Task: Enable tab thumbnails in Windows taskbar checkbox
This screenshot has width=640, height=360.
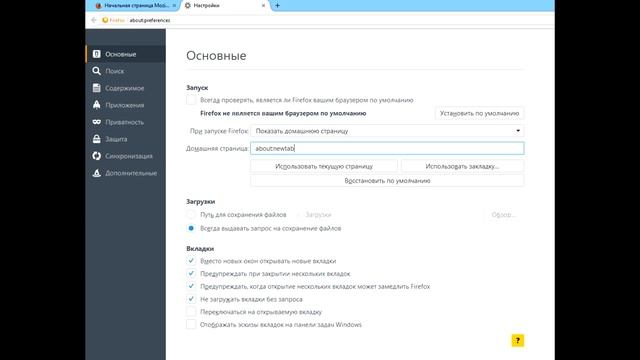Action: click(191, 324)
